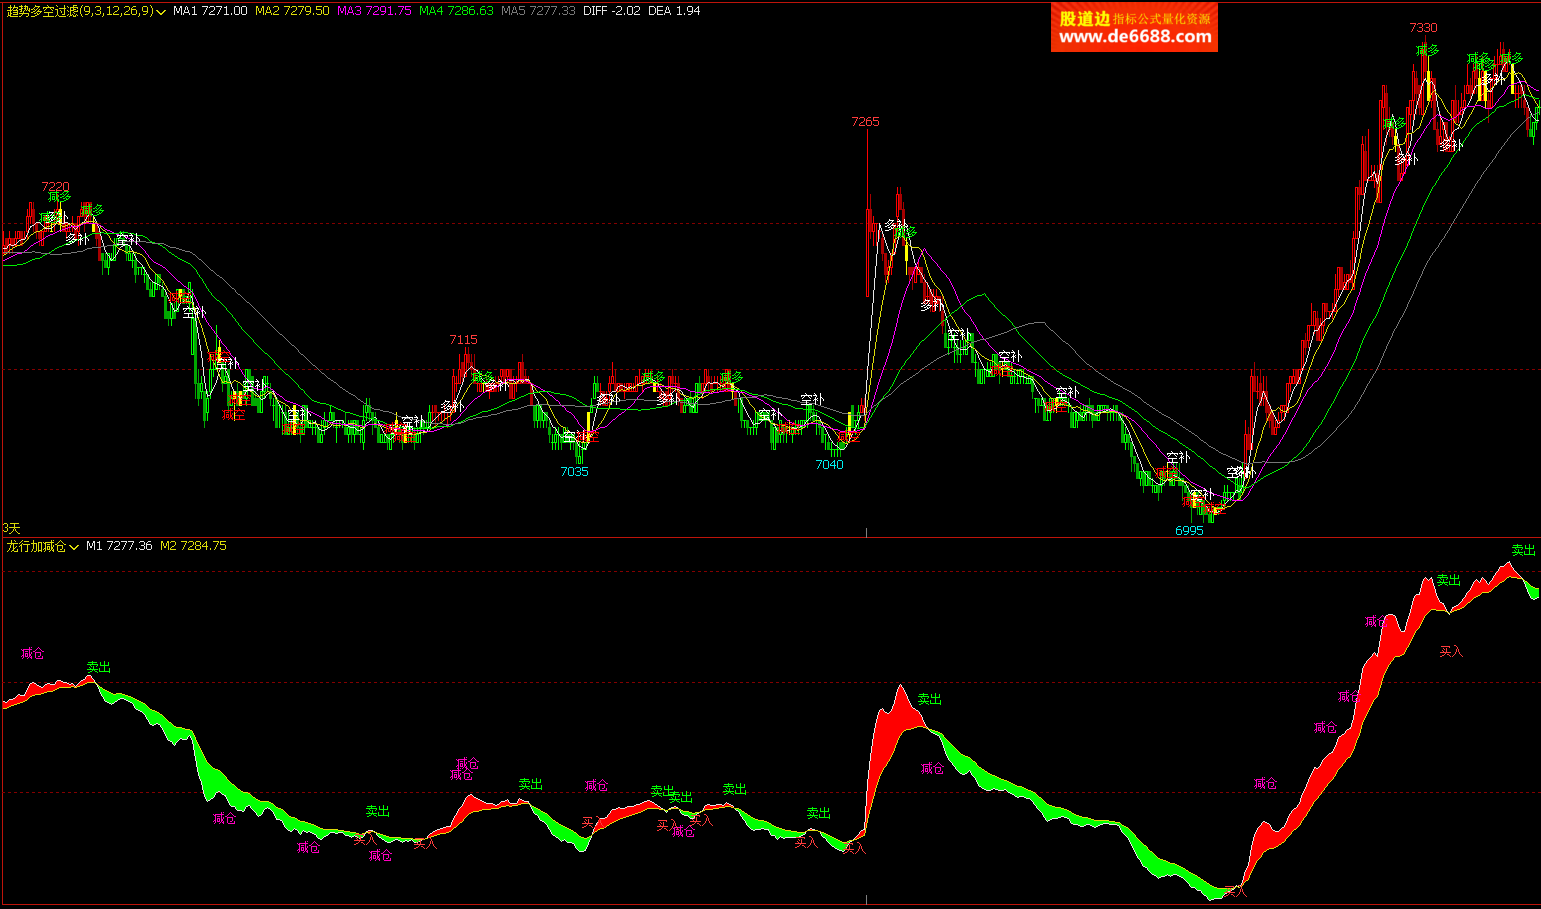Click the M1 7277.36 label in lower panel

tap(119, 546)
